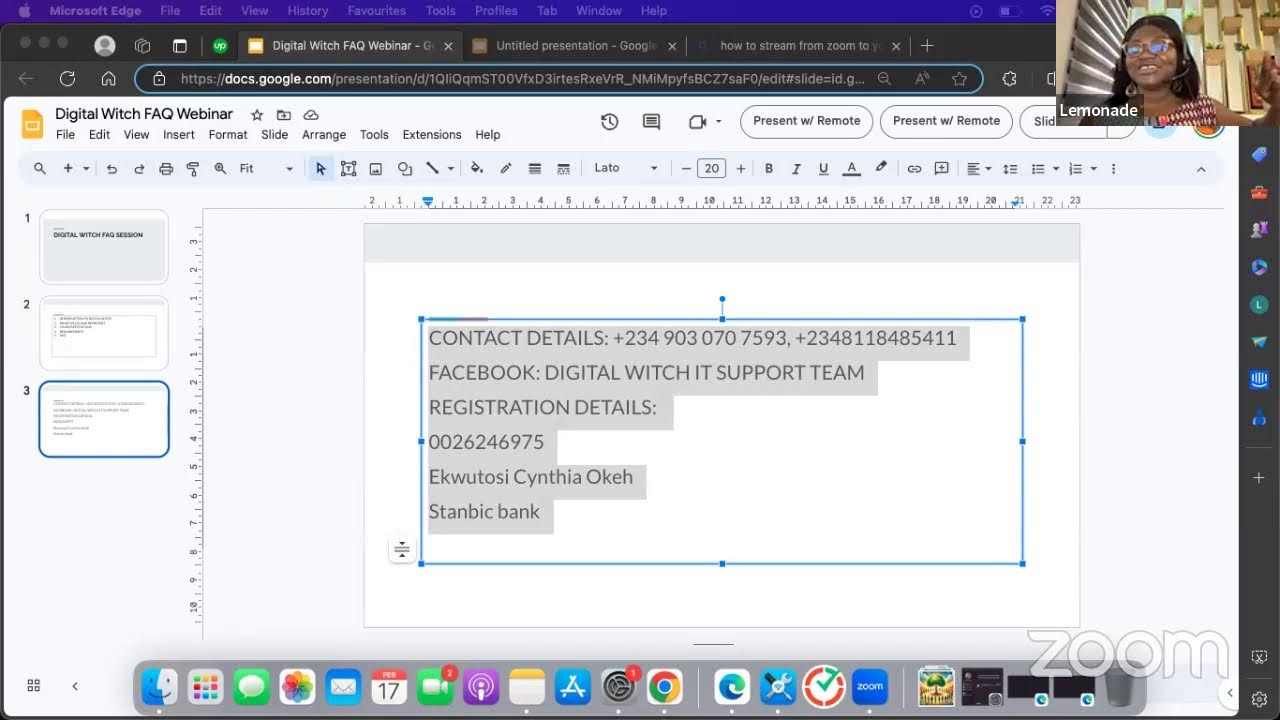Hide the menus with collapse chevron

1201,169
